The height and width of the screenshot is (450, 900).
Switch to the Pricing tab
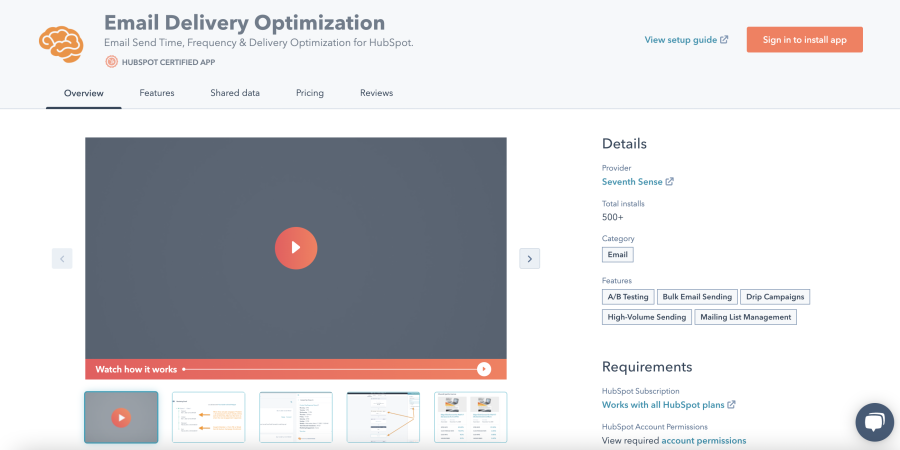[x=310, y=93]
